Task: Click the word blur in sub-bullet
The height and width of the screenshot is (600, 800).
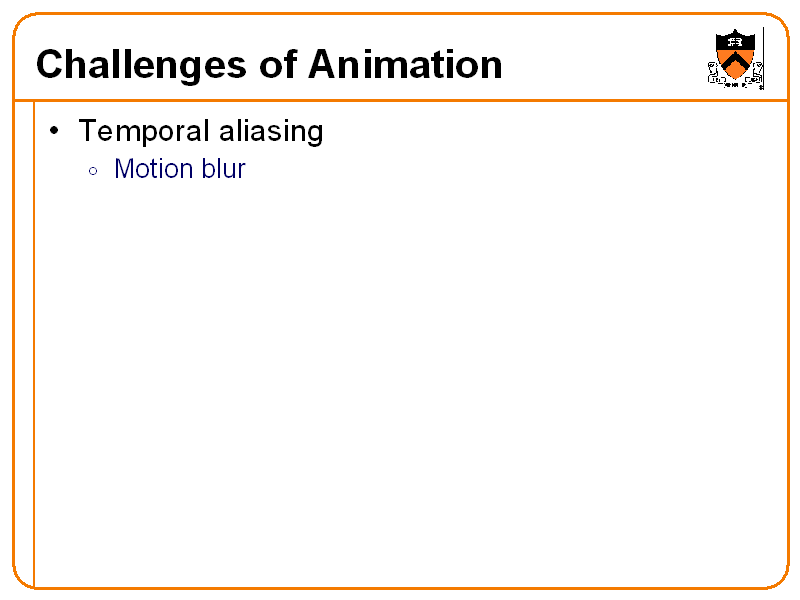Action: coord(224,169)
